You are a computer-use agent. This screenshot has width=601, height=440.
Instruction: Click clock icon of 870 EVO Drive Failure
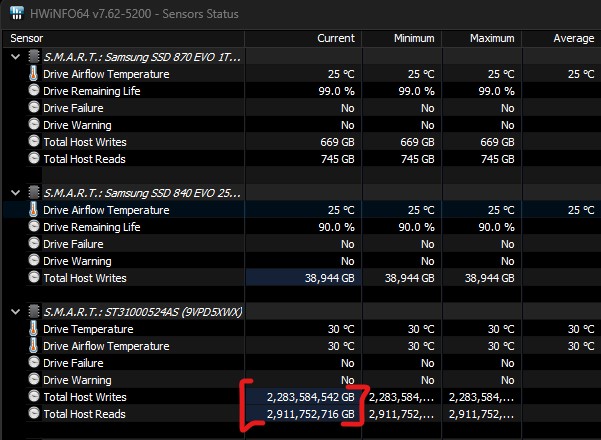pyautogui.click(x=34, y=107)
